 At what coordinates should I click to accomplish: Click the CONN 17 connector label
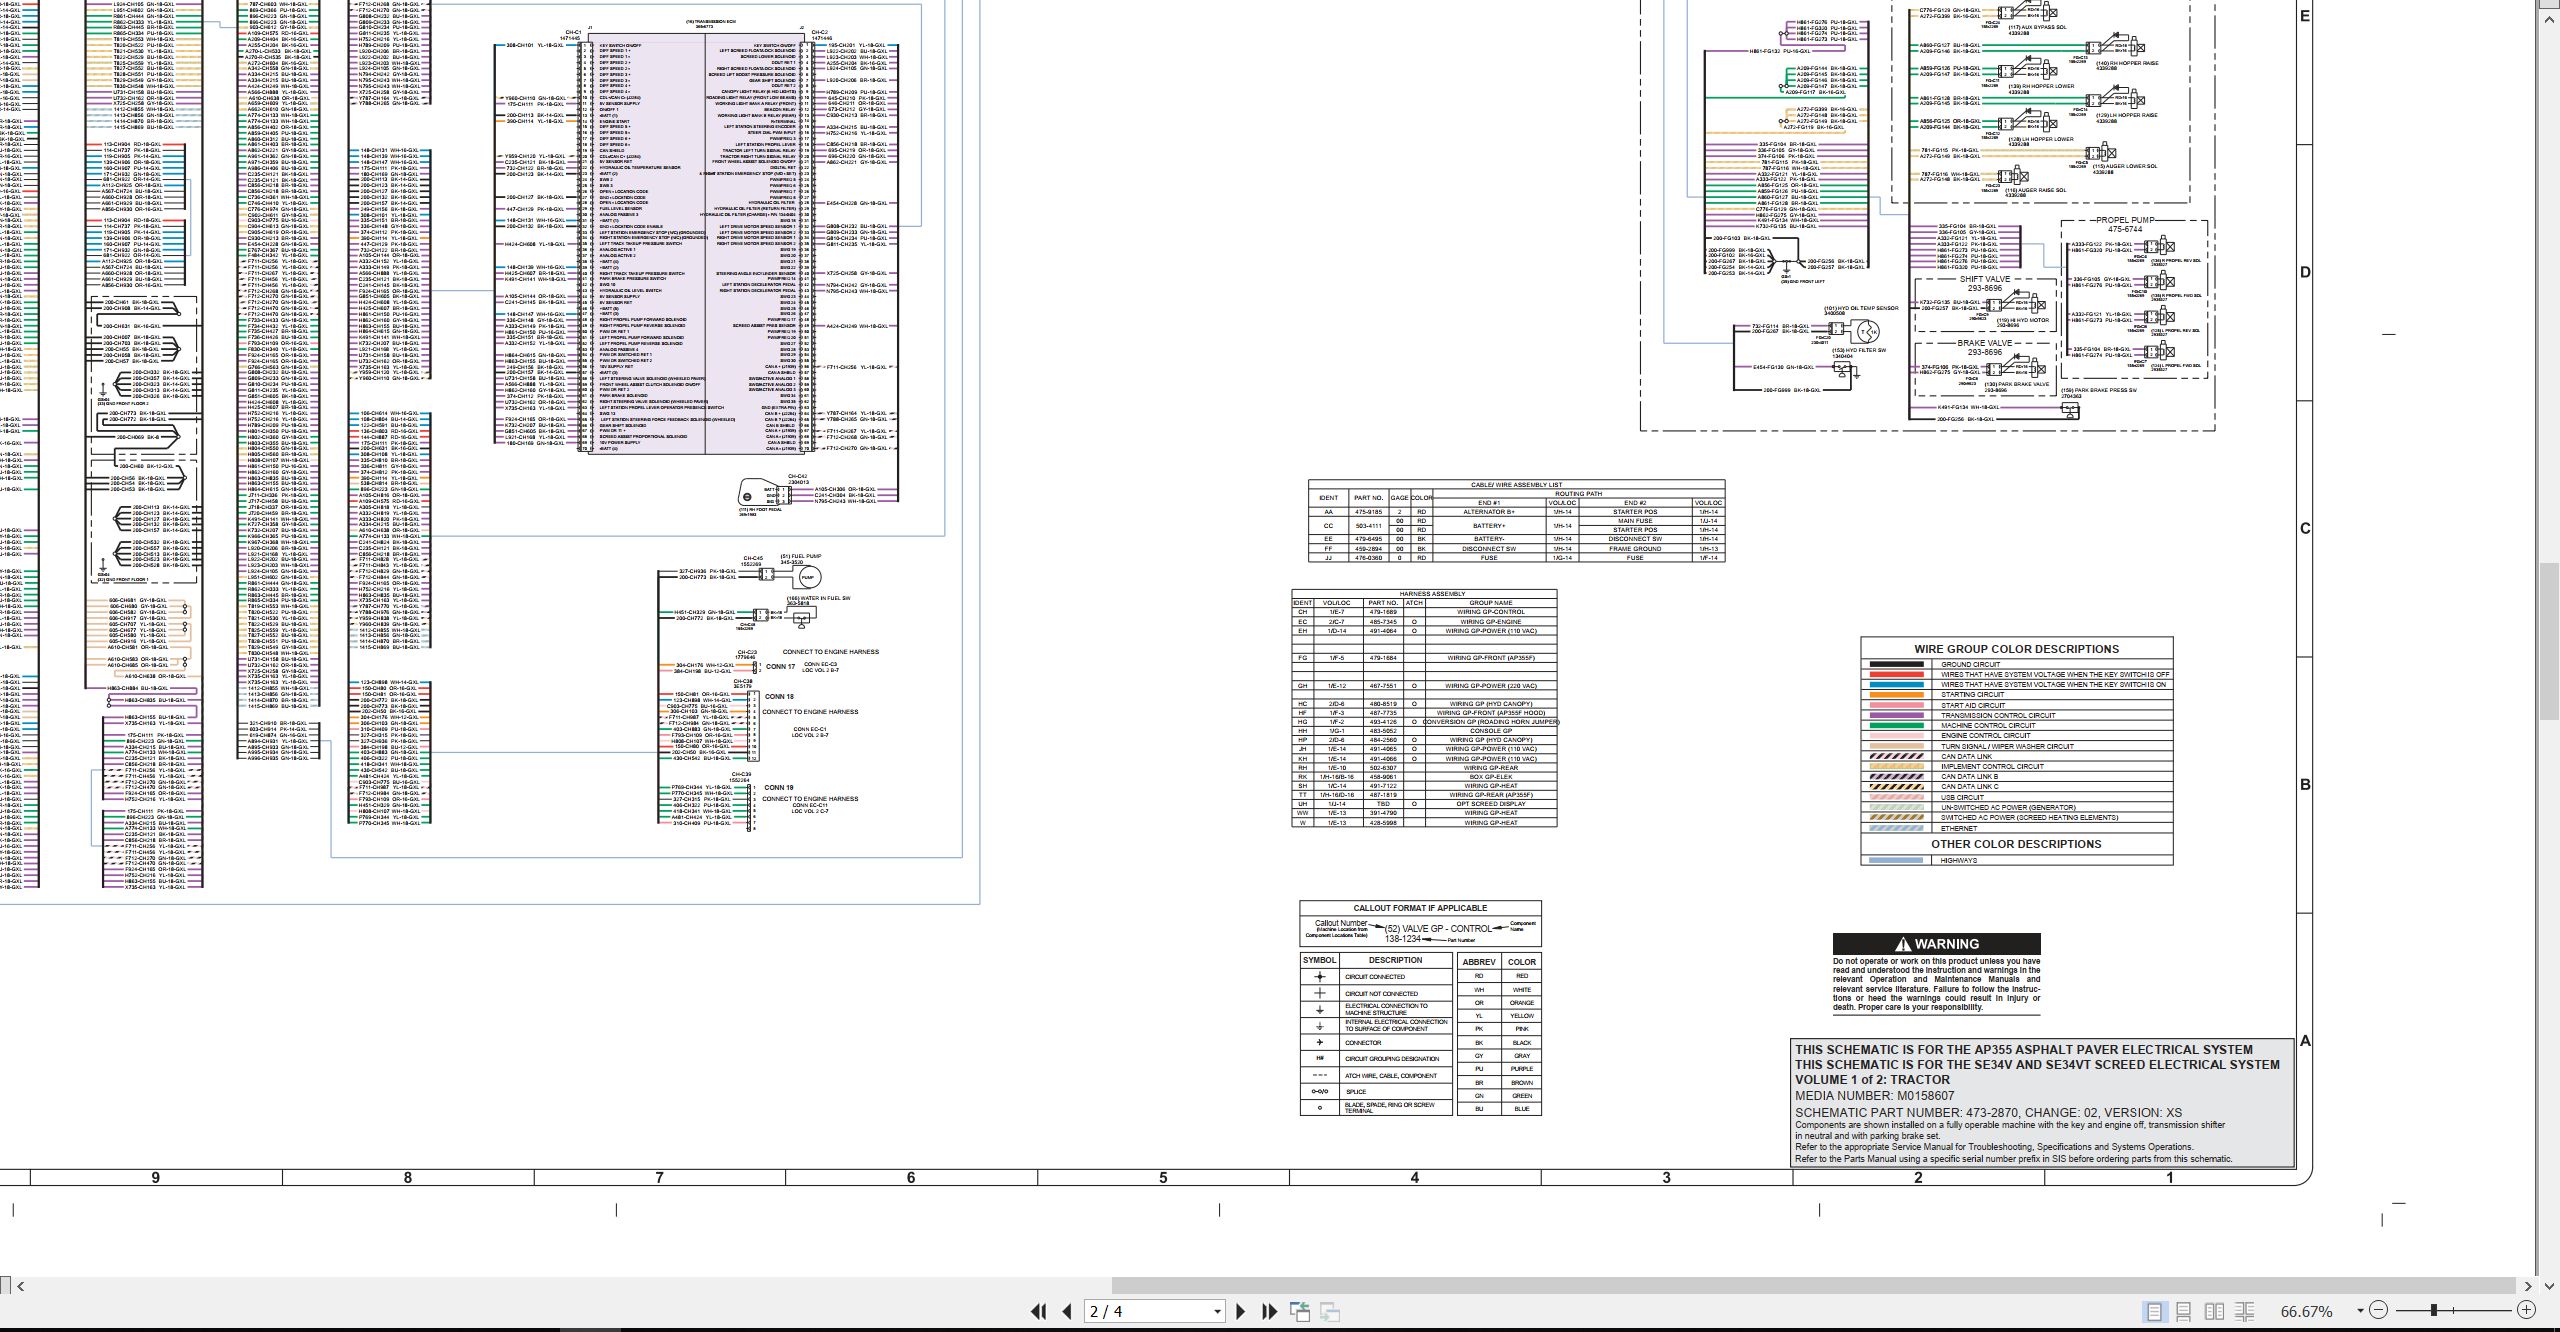(x=781, y=666)
